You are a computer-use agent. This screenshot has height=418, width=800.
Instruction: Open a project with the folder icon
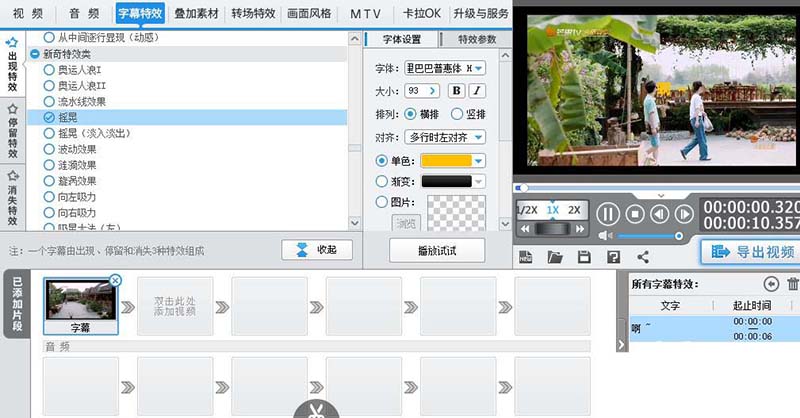(x=556, y=257)
